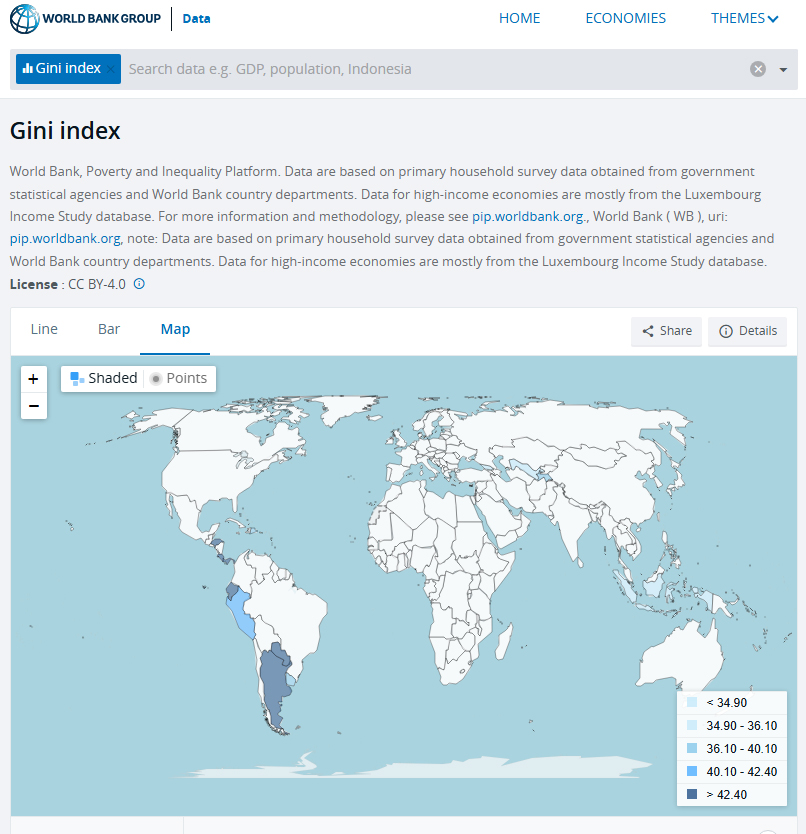Screen dimensions: 806x834
Task: Click the CC BY-4.0 license info icon
Action: (139, 284)
